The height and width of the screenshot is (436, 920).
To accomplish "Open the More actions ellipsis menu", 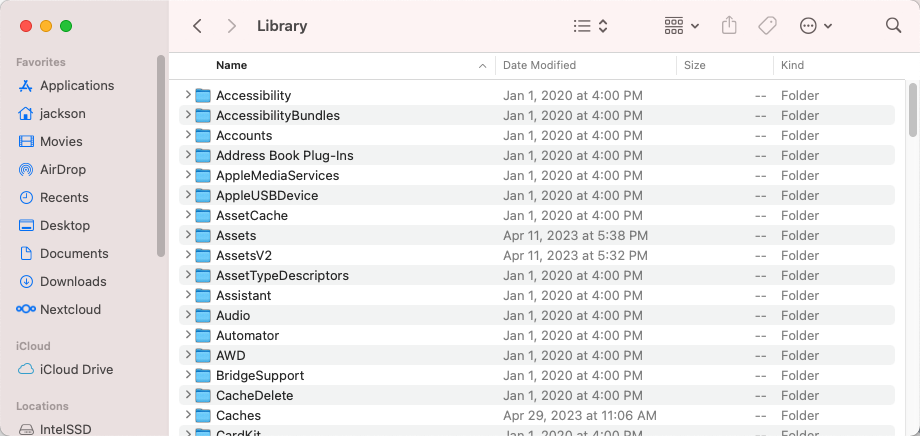I will tap(817, 26).
